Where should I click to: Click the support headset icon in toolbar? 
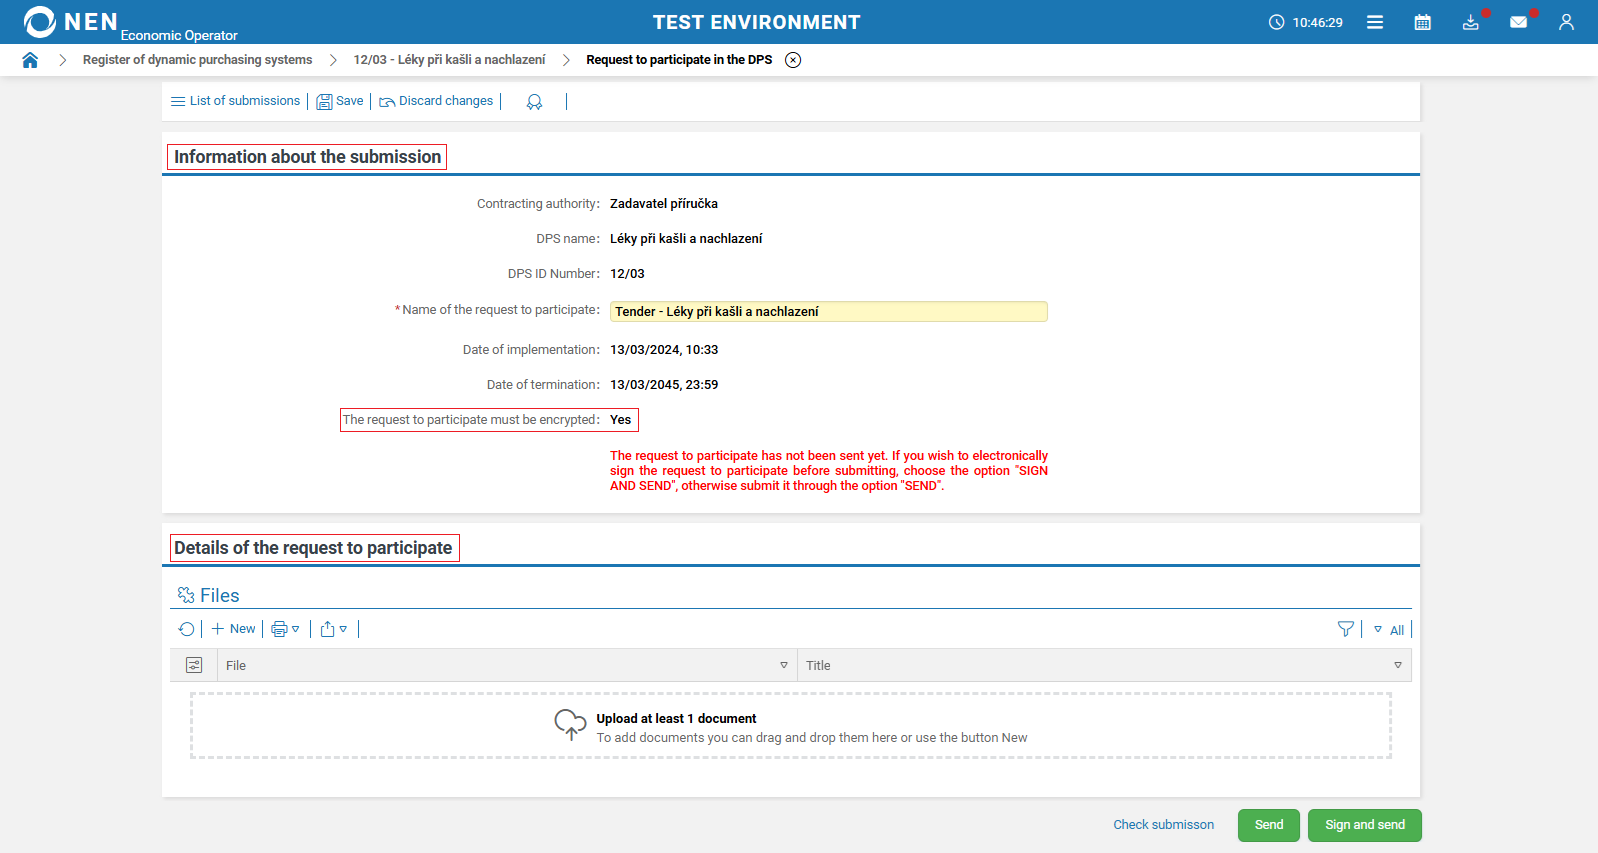pos(534,102)
